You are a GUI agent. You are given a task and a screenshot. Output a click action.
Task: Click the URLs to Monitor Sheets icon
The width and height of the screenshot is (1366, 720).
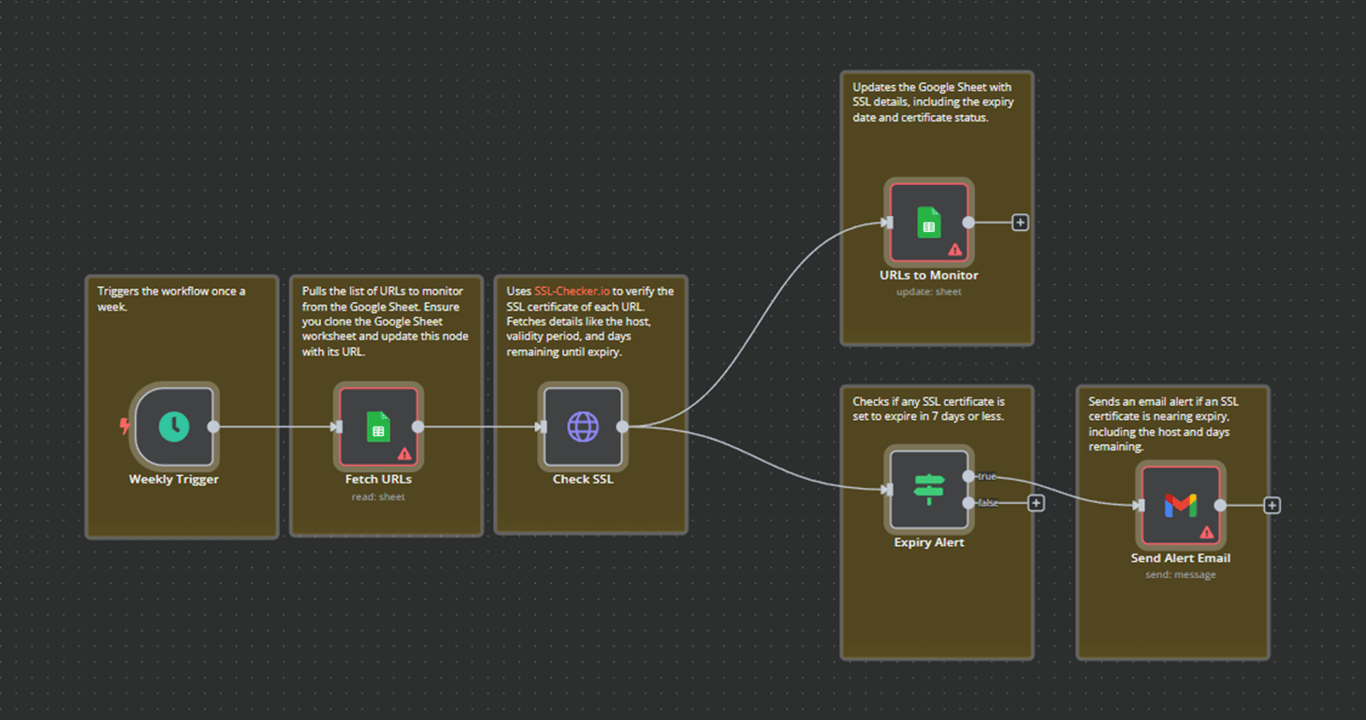coord(929,221)
